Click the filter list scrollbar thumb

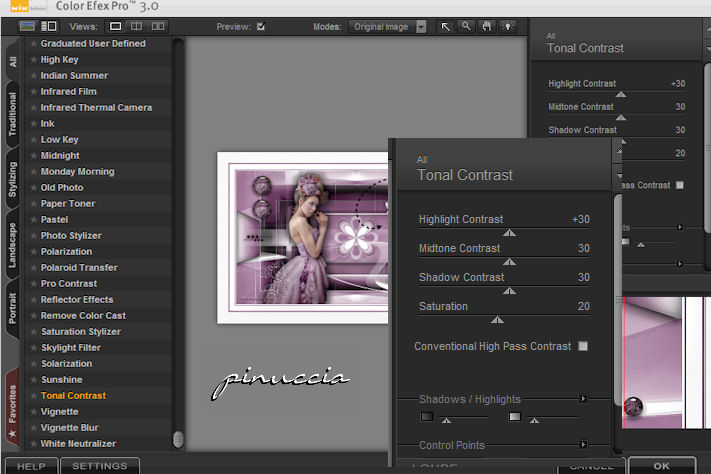pos(178,439)
